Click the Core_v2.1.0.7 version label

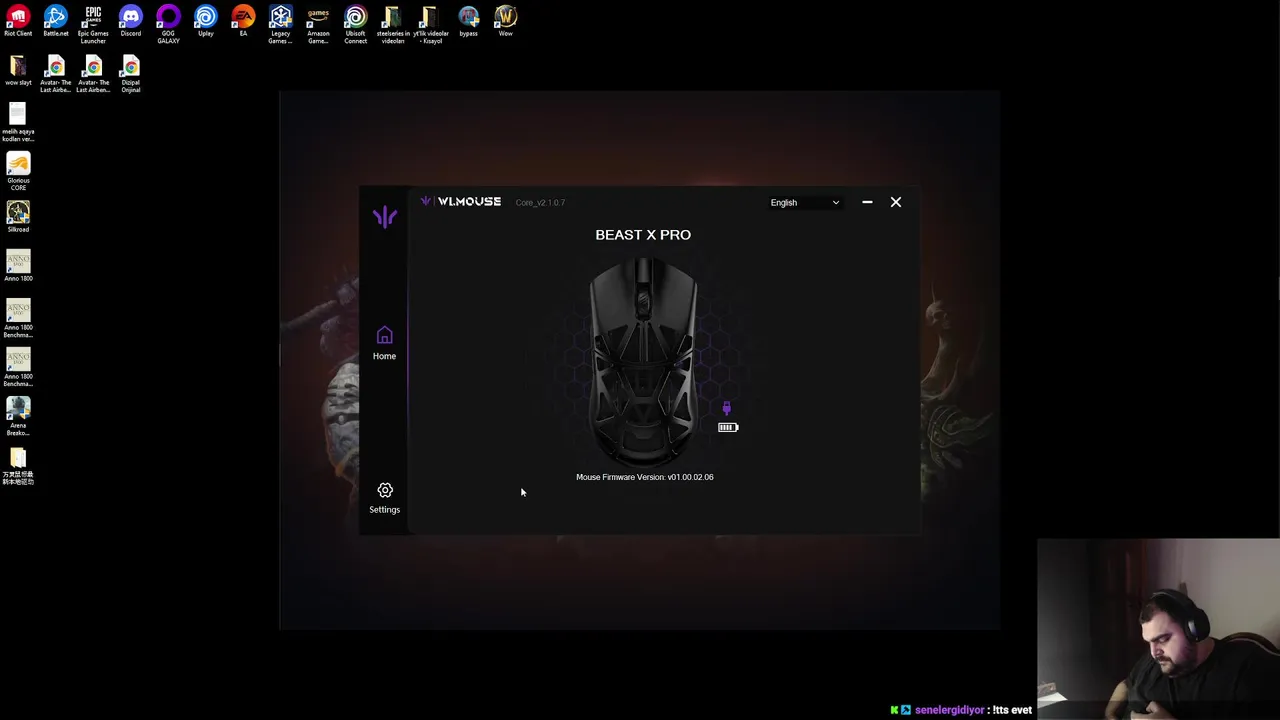click(x=540, y=202)
